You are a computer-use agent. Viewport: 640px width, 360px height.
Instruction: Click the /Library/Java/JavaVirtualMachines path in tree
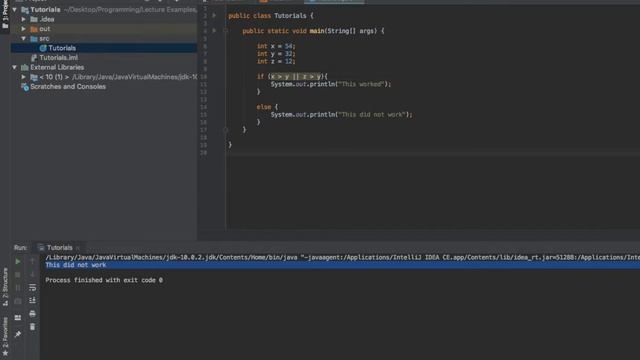point(135,77)
